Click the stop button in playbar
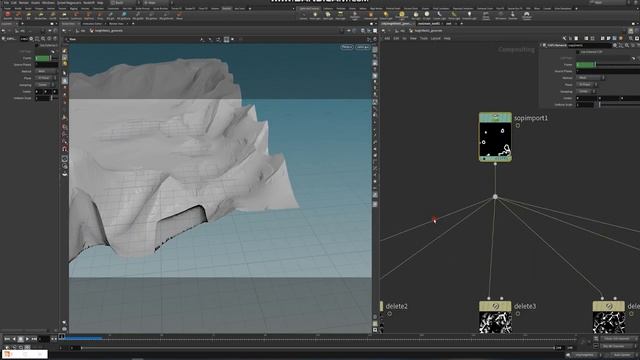640x360 pixels. pos(20,339)
